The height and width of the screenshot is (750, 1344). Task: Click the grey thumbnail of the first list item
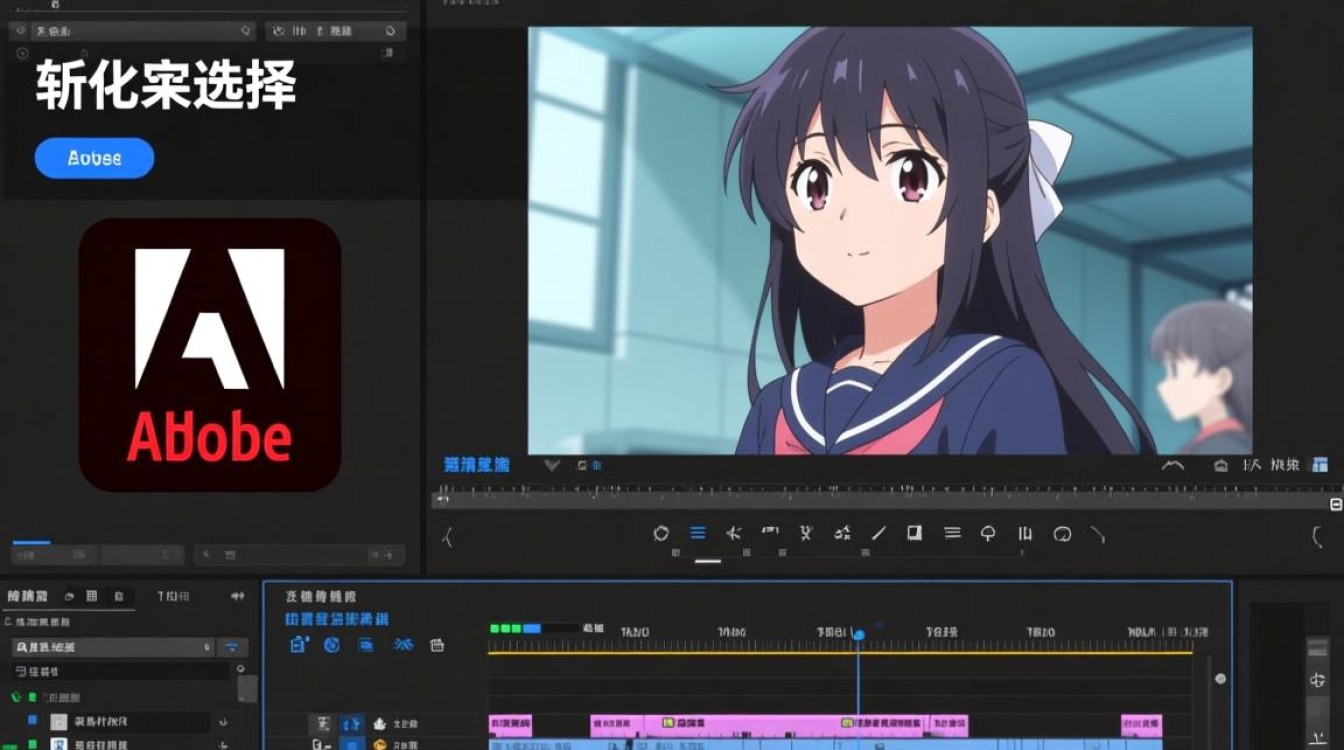pos(59,721)
